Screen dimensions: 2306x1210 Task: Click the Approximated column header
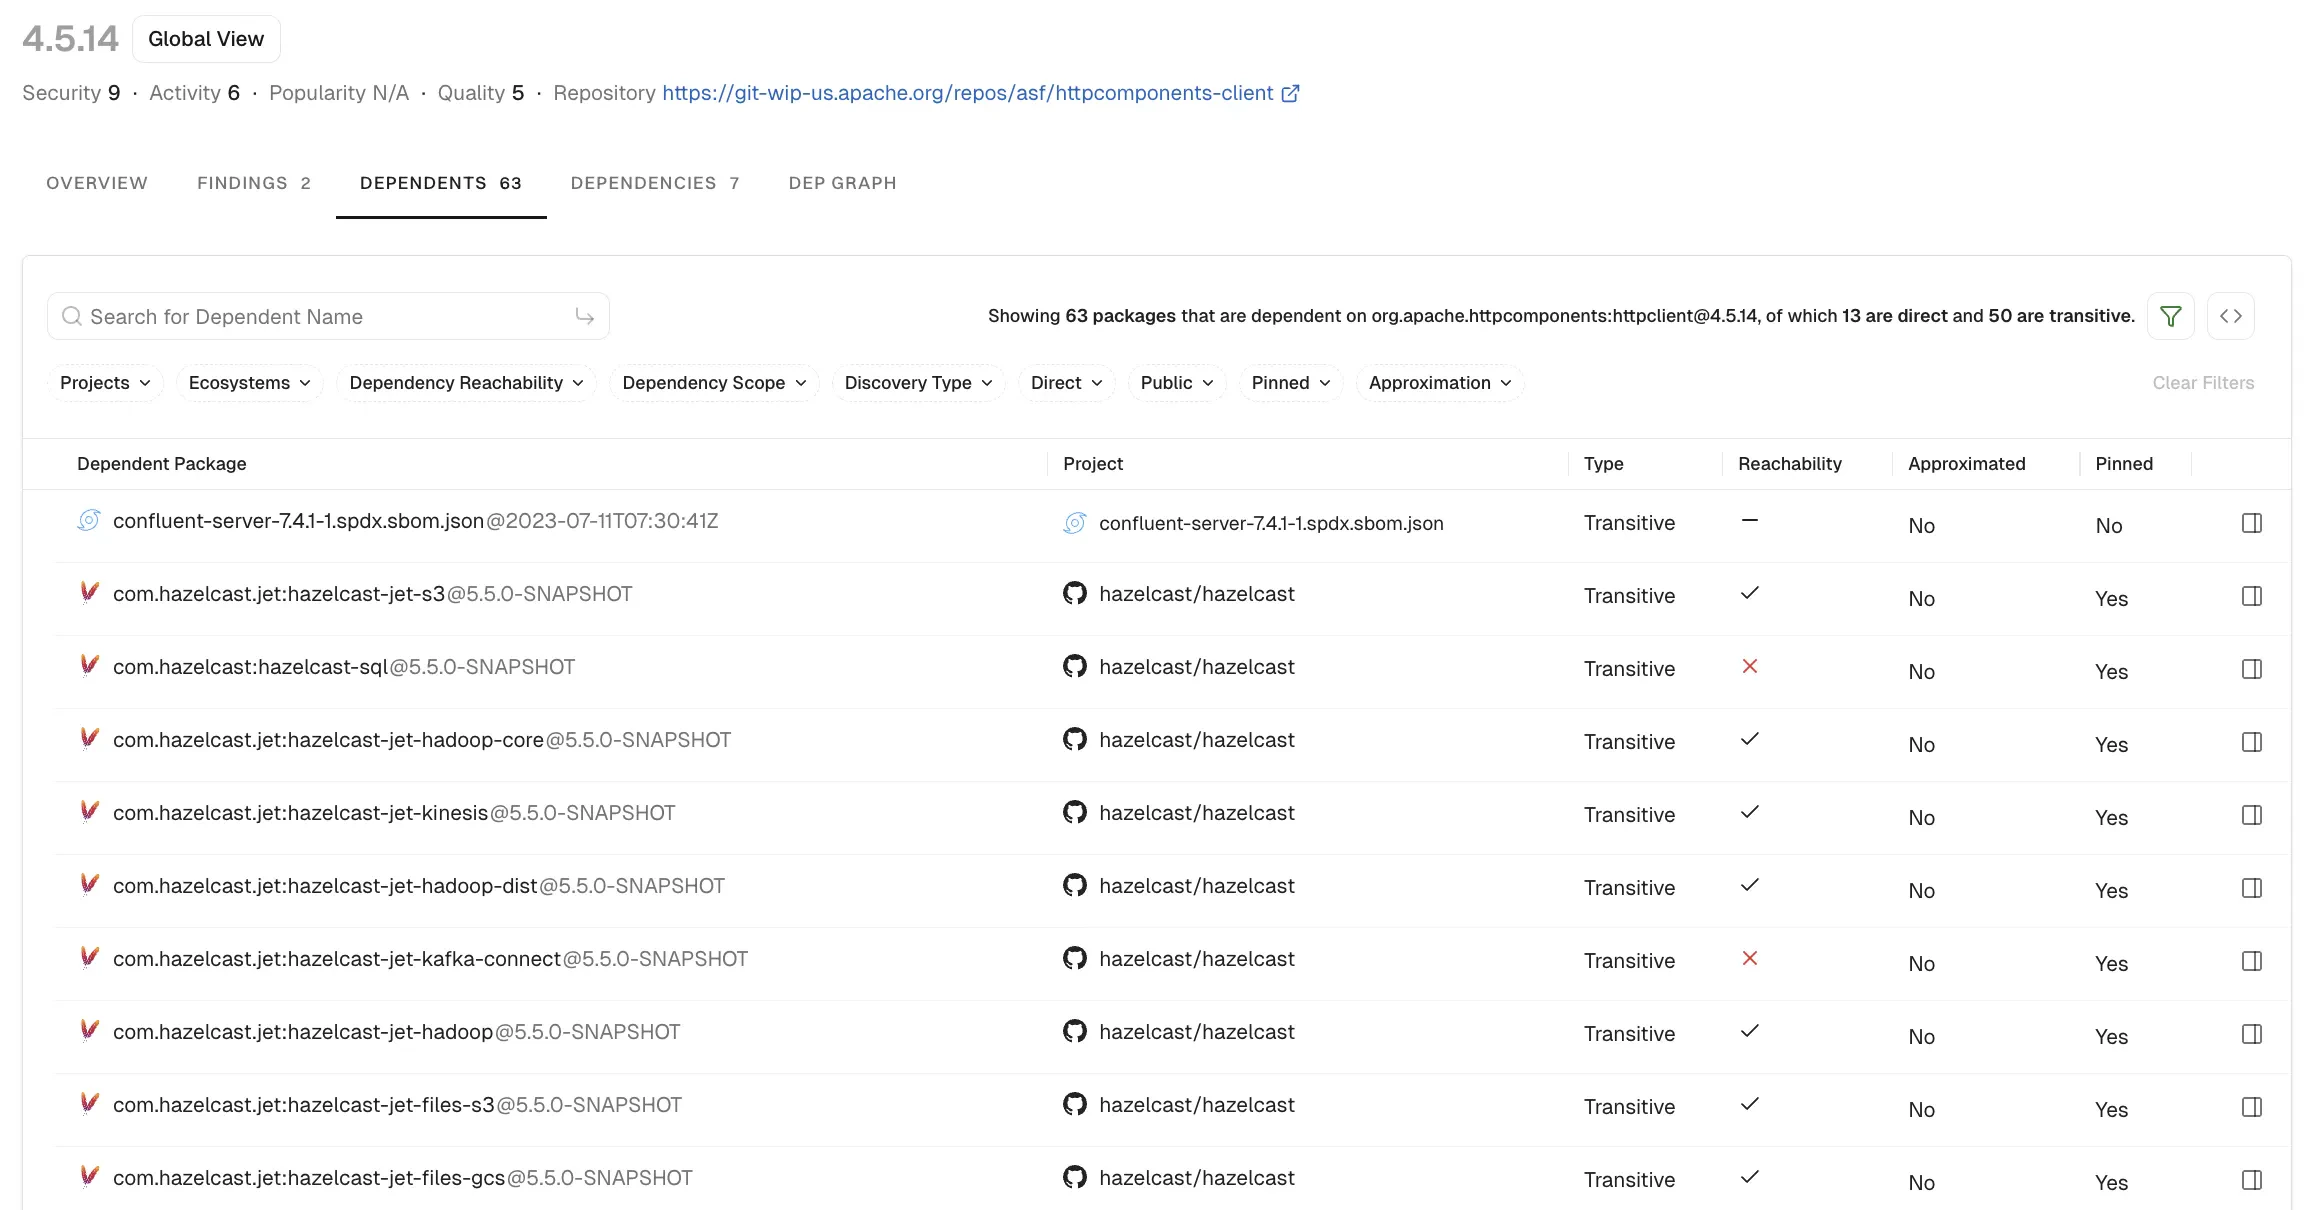click(x=1967, y=464)
